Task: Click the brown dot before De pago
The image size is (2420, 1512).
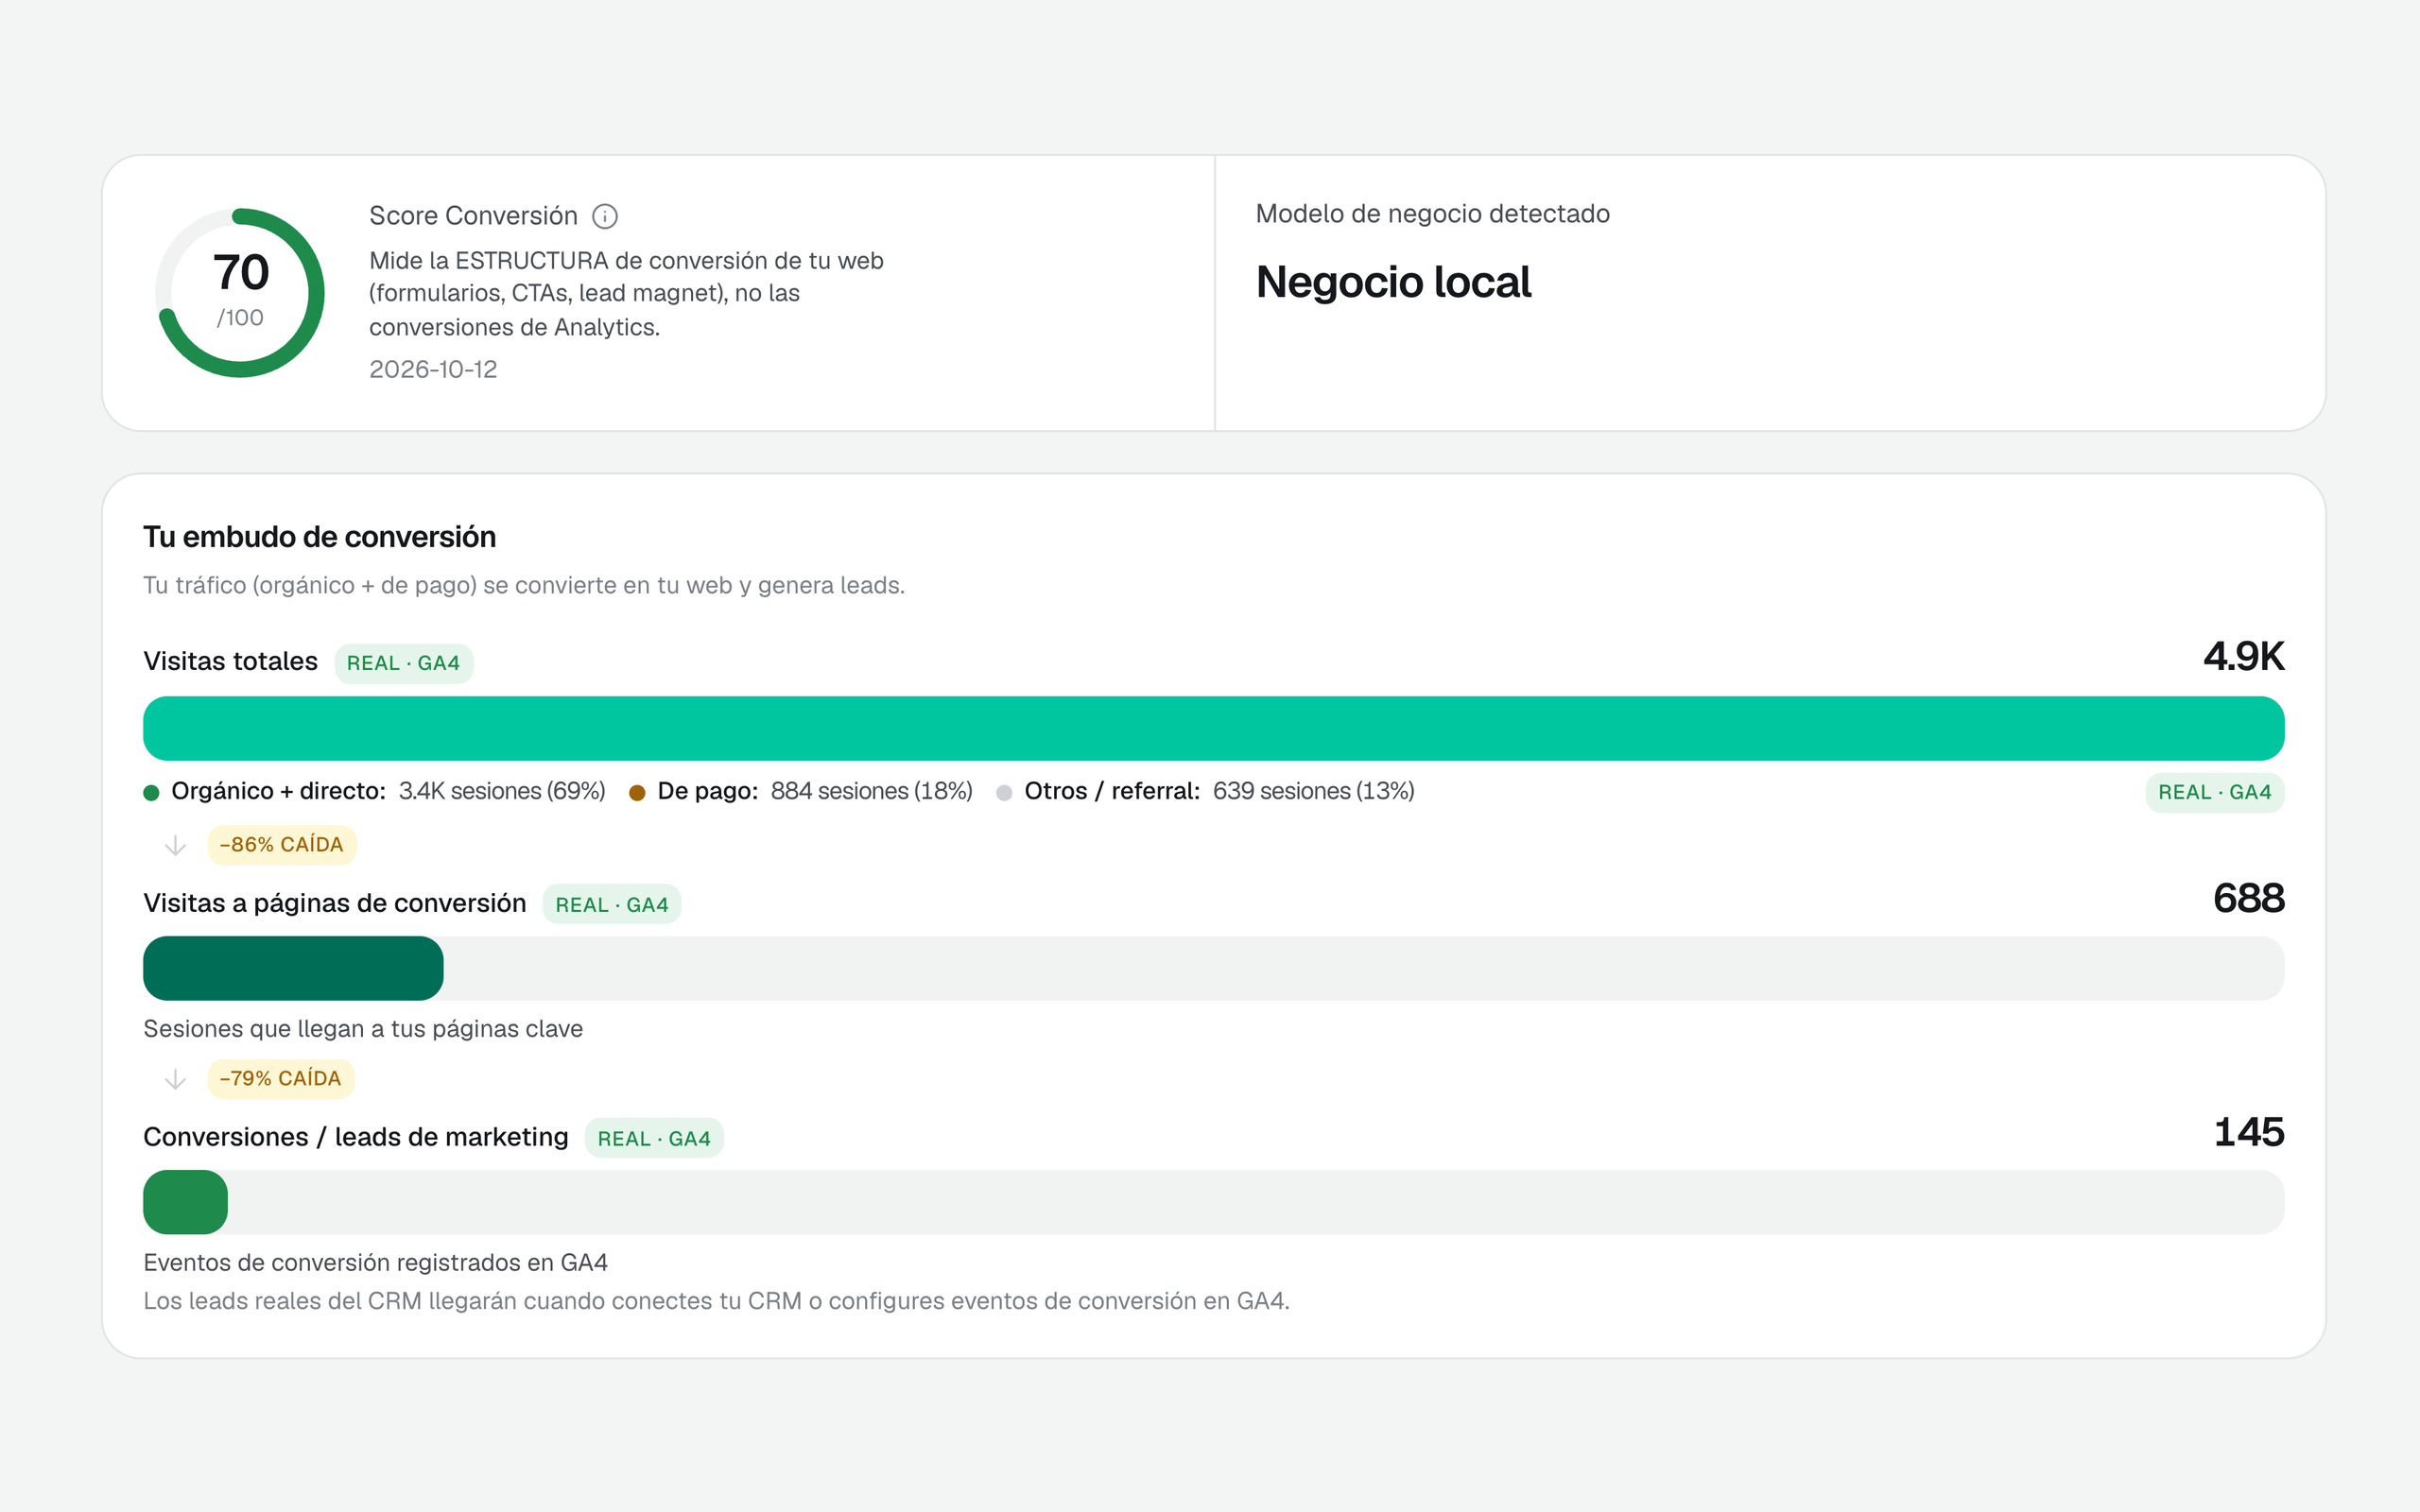Action: pyautogui.click(x=637, y=793)
